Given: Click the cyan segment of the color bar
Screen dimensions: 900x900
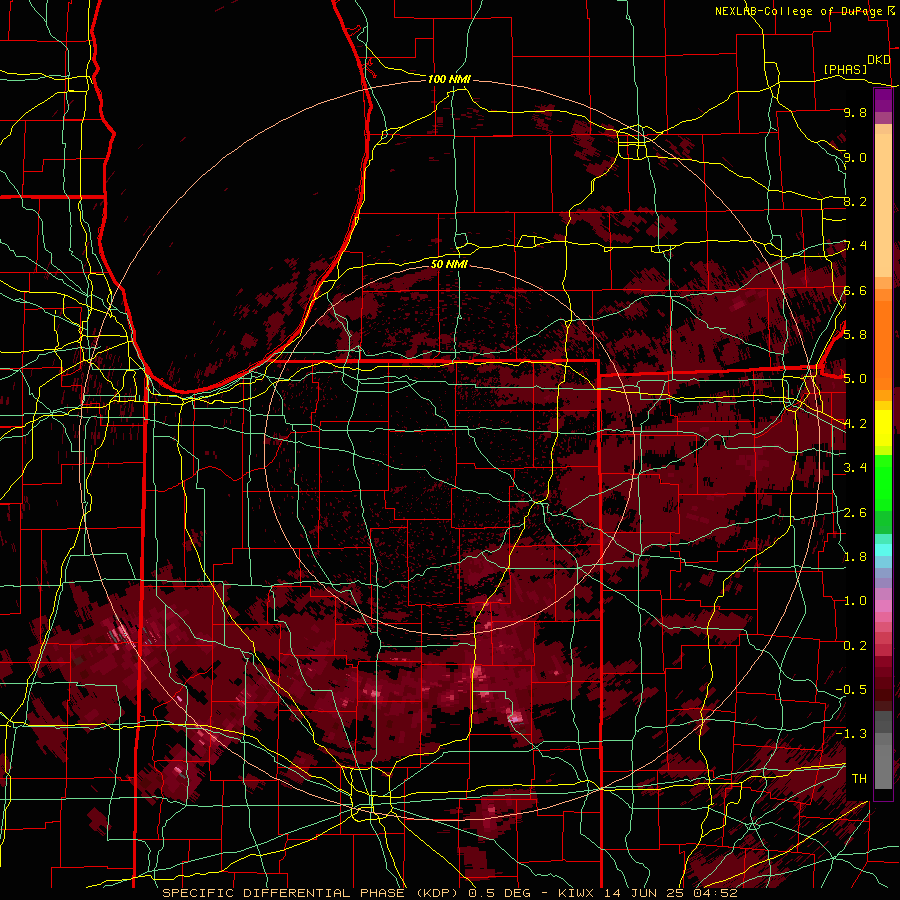Looking at the screenshot, I should 883,550.
